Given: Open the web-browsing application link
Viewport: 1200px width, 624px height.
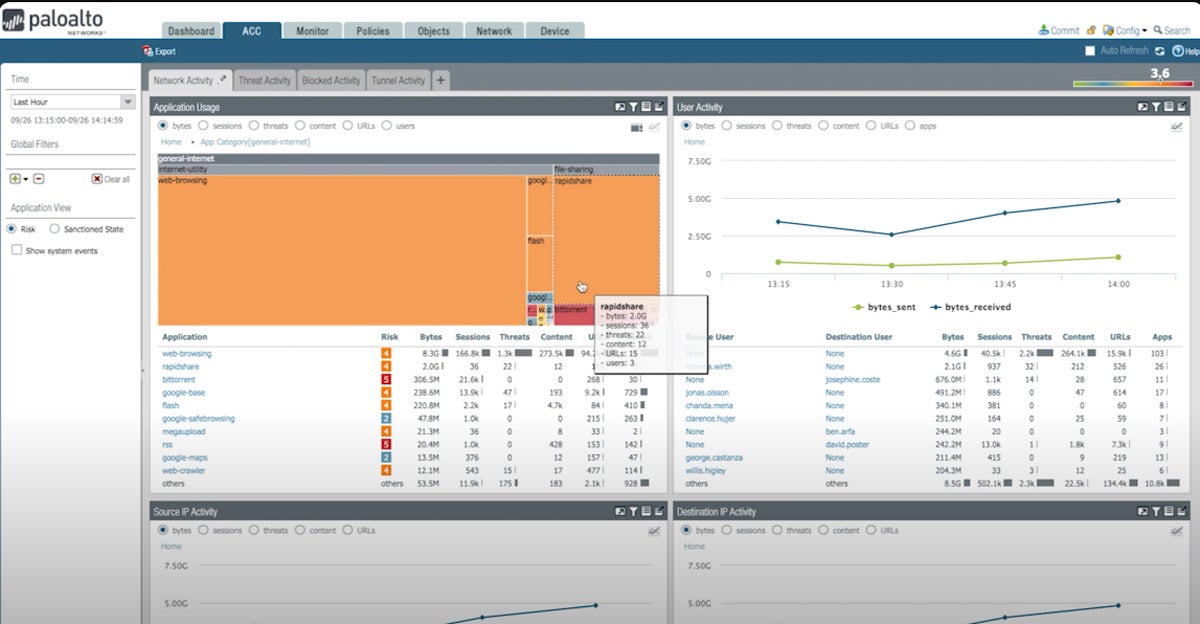Looking at the screenshot, I should point(187,354).
